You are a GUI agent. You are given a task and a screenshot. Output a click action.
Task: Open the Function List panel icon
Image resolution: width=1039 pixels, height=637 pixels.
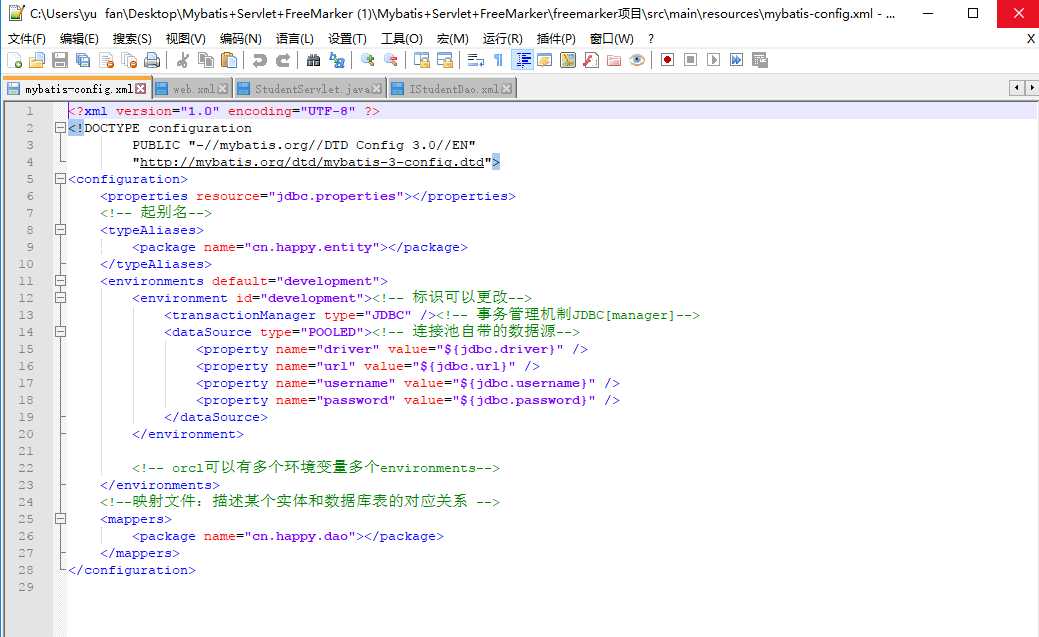pos(591,60)
